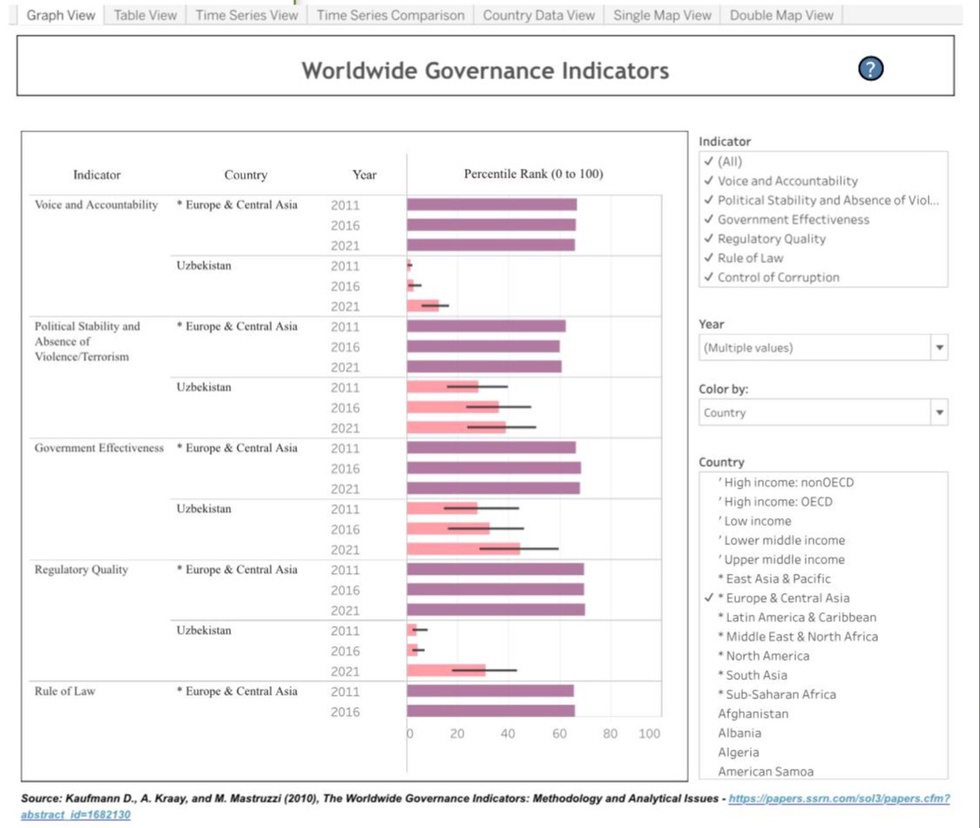The width and height of the screenshot is (980, 828).
Task: Open the Time Series View tab
Action: 246,15
